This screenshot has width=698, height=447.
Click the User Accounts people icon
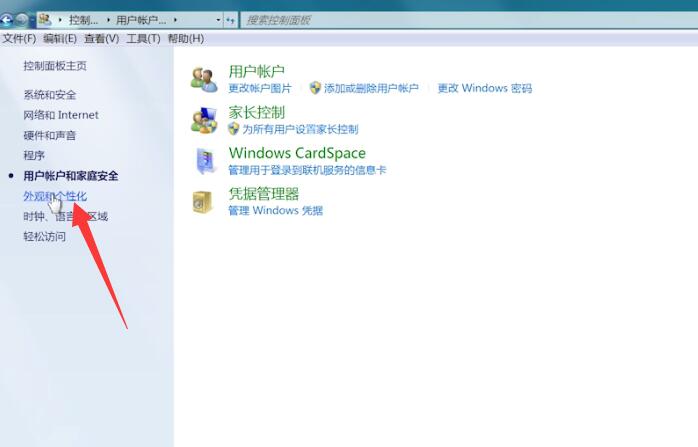pyautogui.click(x=204, y=79)
